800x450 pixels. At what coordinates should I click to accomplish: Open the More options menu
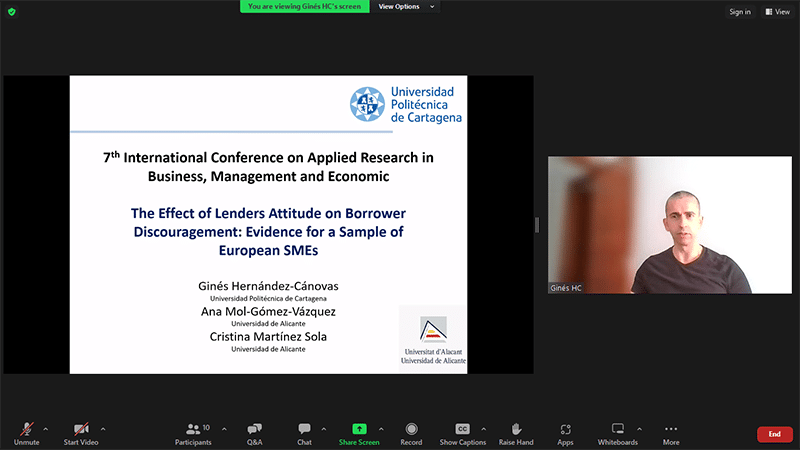coord(671,429)
